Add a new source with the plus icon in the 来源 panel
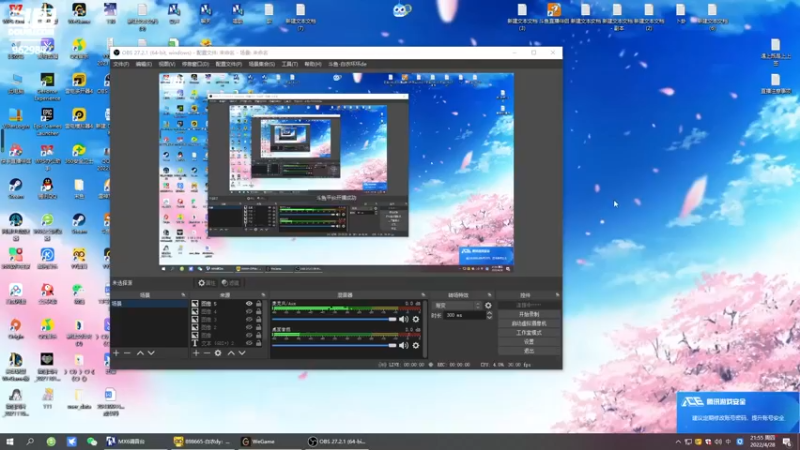800x450 pixels. (196, 353)
